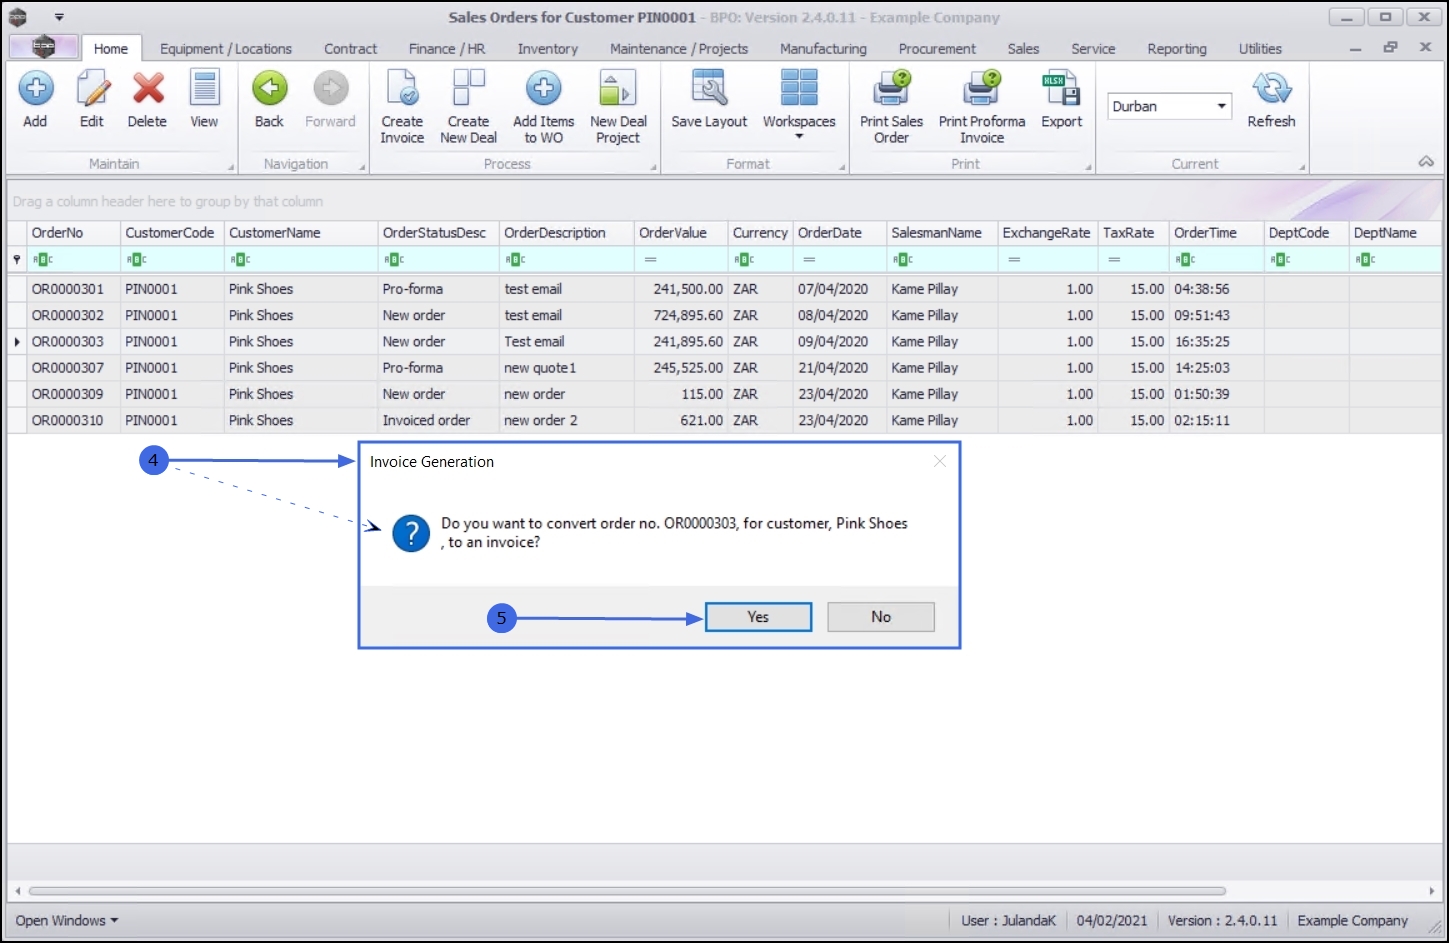This screenshot has height=943, width=1449.
Task: Select order row OR0000302
Action: [725, 315]
